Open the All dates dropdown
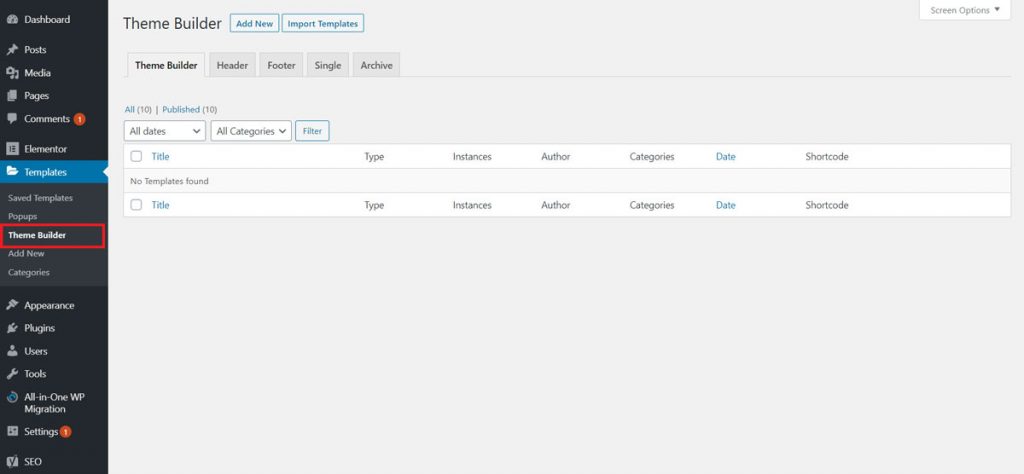This screenshot has height=474, width=1024. click(165, 131)
